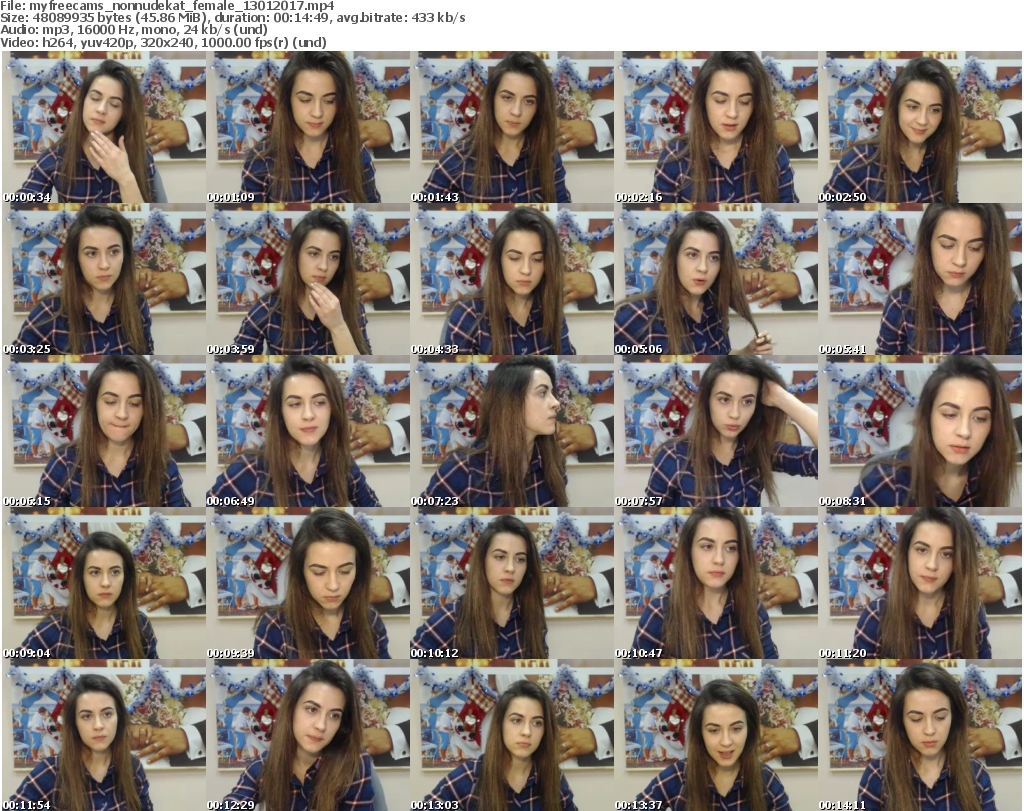Select the thumbnail frame at 00:03:59
The height and width of the screenshot is (811, 1024).
pos(308,279)
